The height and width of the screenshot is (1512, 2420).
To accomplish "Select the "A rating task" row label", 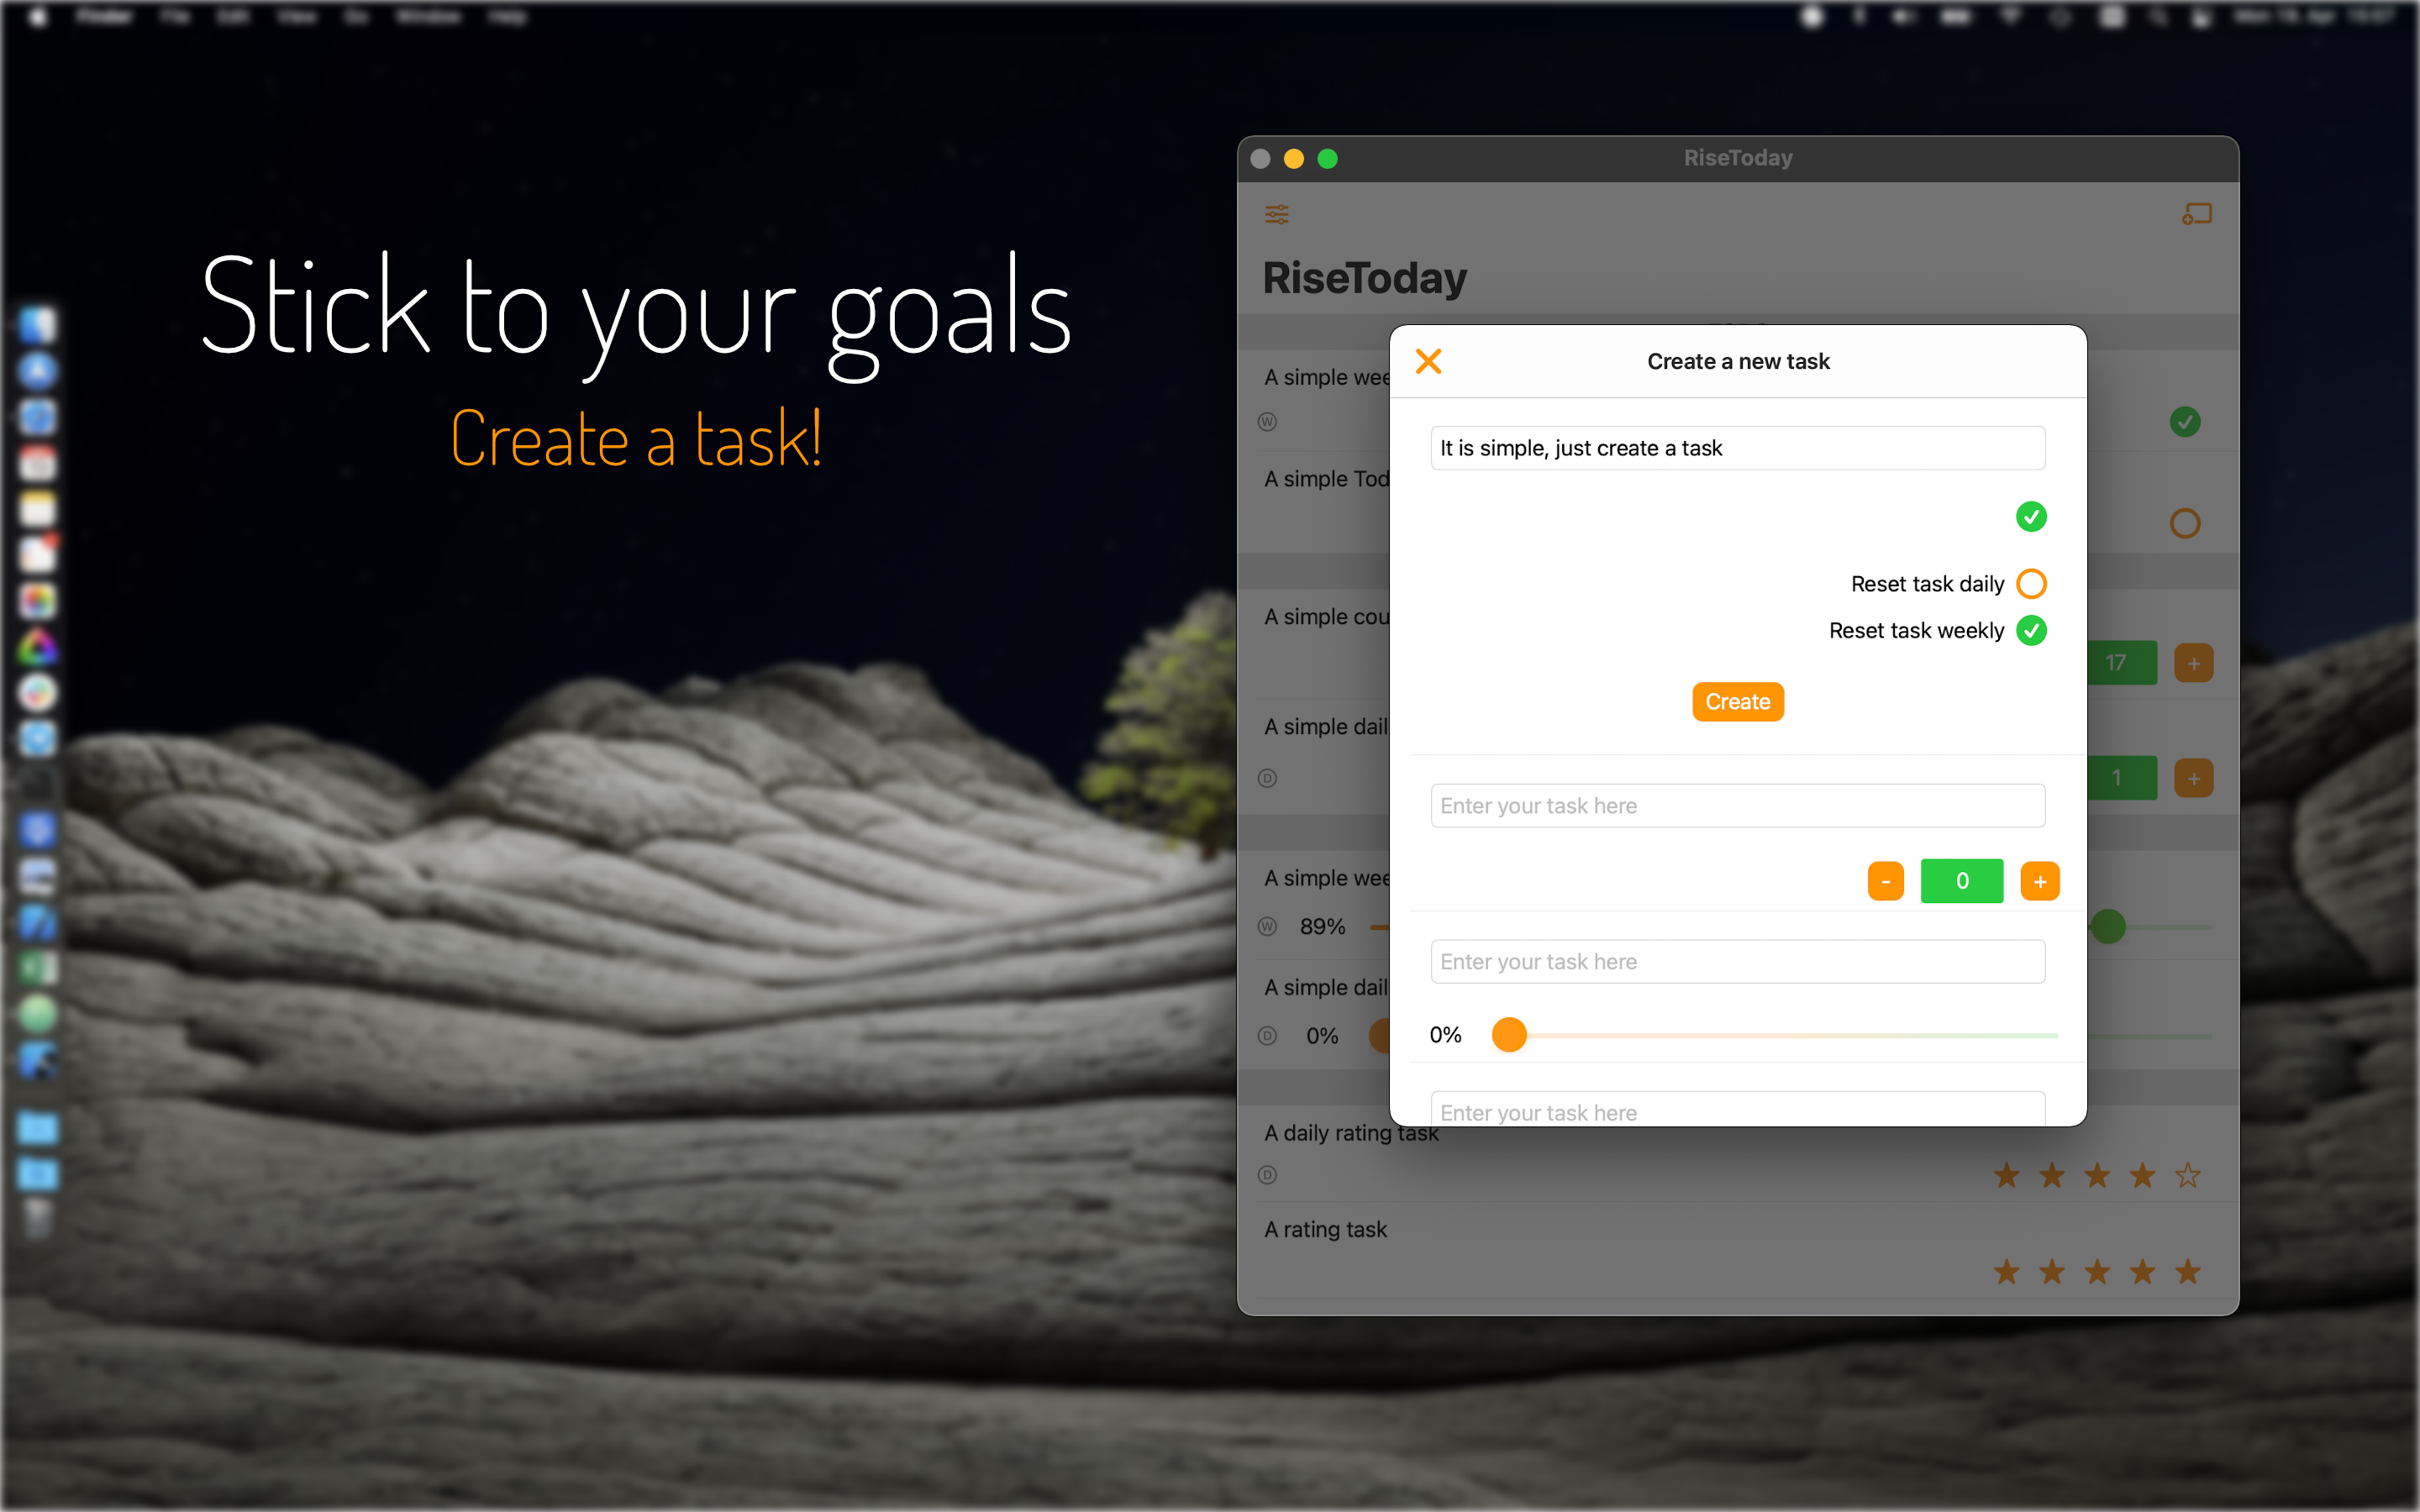I will [1325, 1229].
